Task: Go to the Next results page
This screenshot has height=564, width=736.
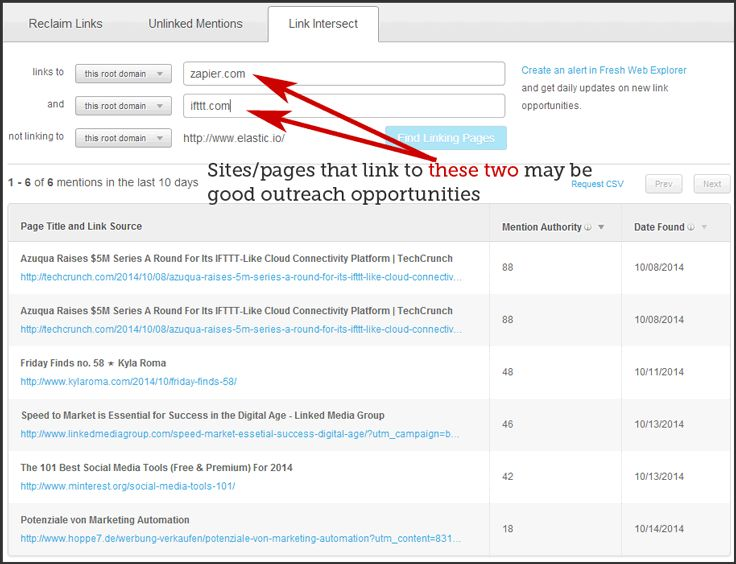Action: (x=711, y=184)
